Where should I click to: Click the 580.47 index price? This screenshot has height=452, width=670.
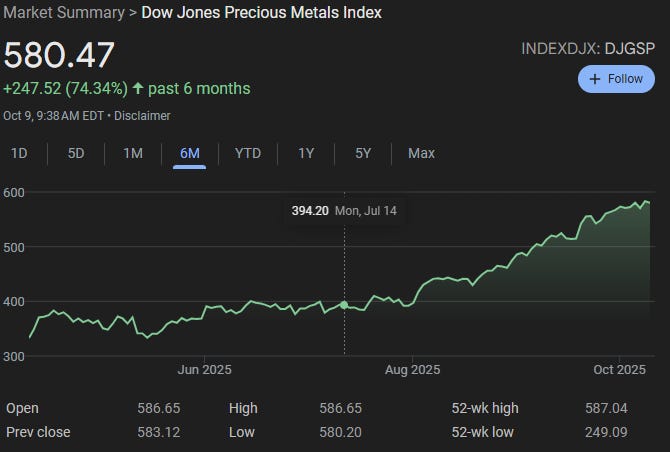point(59,55)
